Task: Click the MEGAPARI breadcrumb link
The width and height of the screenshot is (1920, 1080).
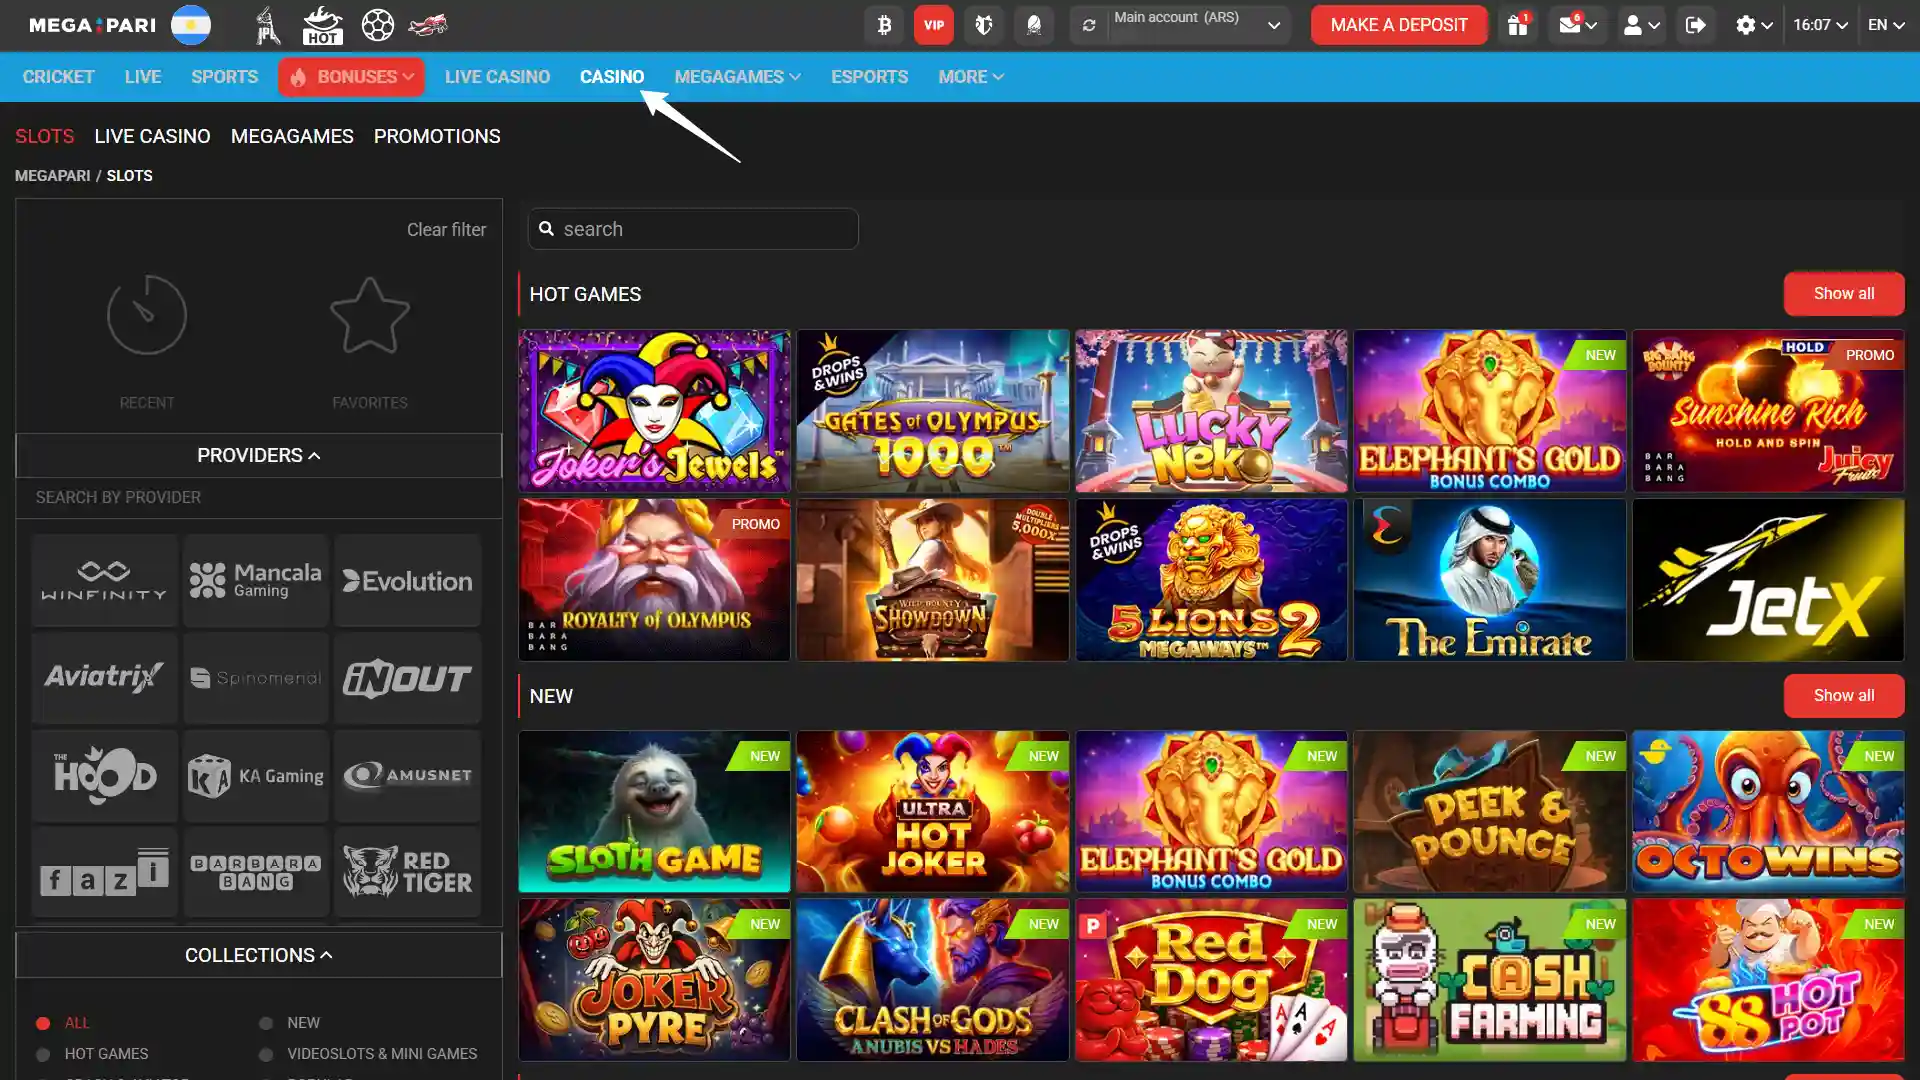Action: [52, 176]
